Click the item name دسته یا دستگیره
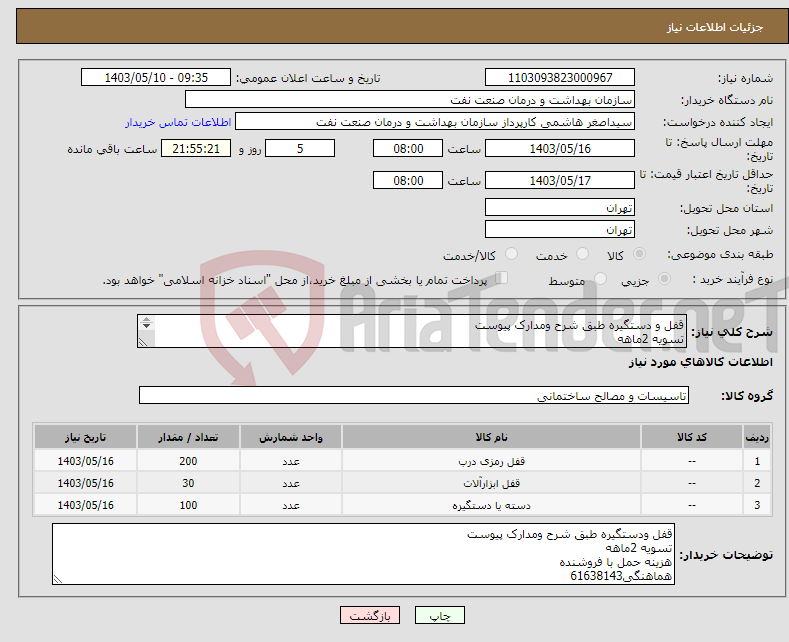The width and height of the screenshot is (789, 642). click(491, 505)
